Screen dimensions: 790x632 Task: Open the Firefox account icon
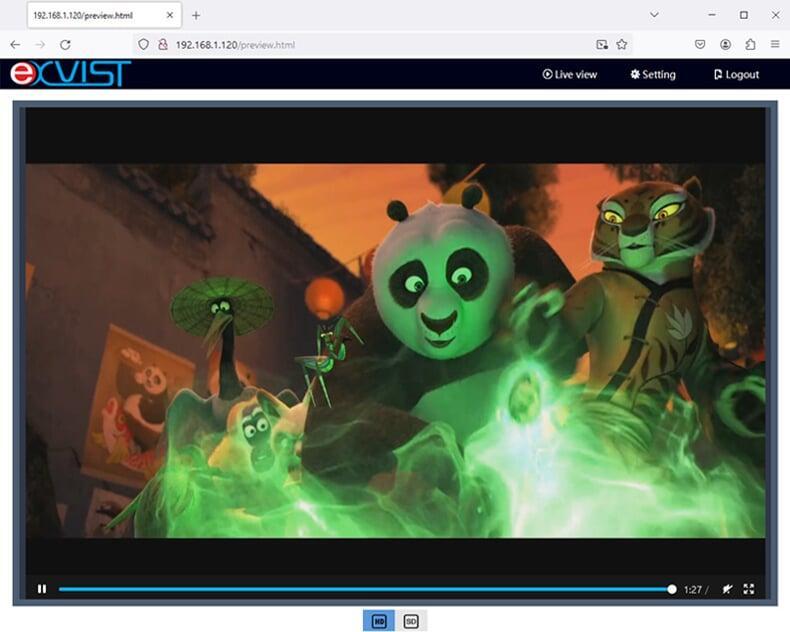(x=726, y=44)
